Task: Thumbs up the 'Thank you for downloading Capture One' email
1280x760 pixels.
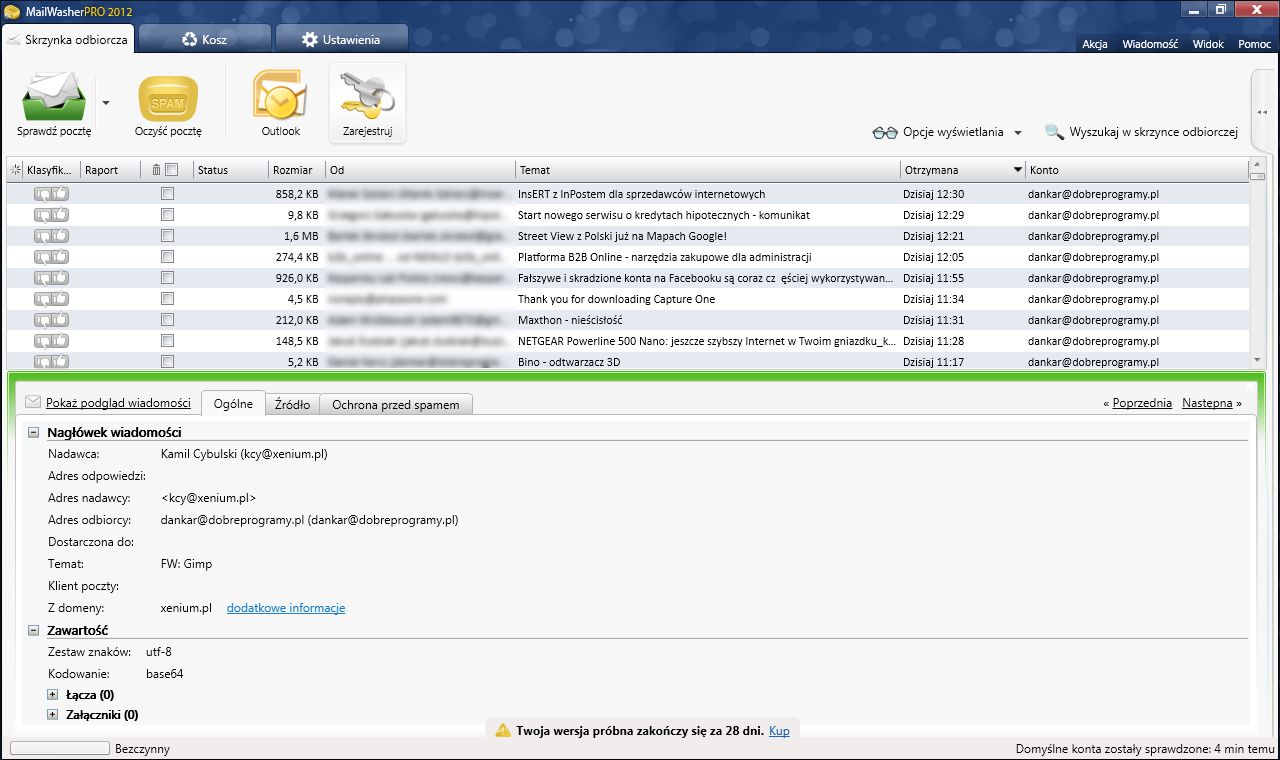Action: click(61, 299)
